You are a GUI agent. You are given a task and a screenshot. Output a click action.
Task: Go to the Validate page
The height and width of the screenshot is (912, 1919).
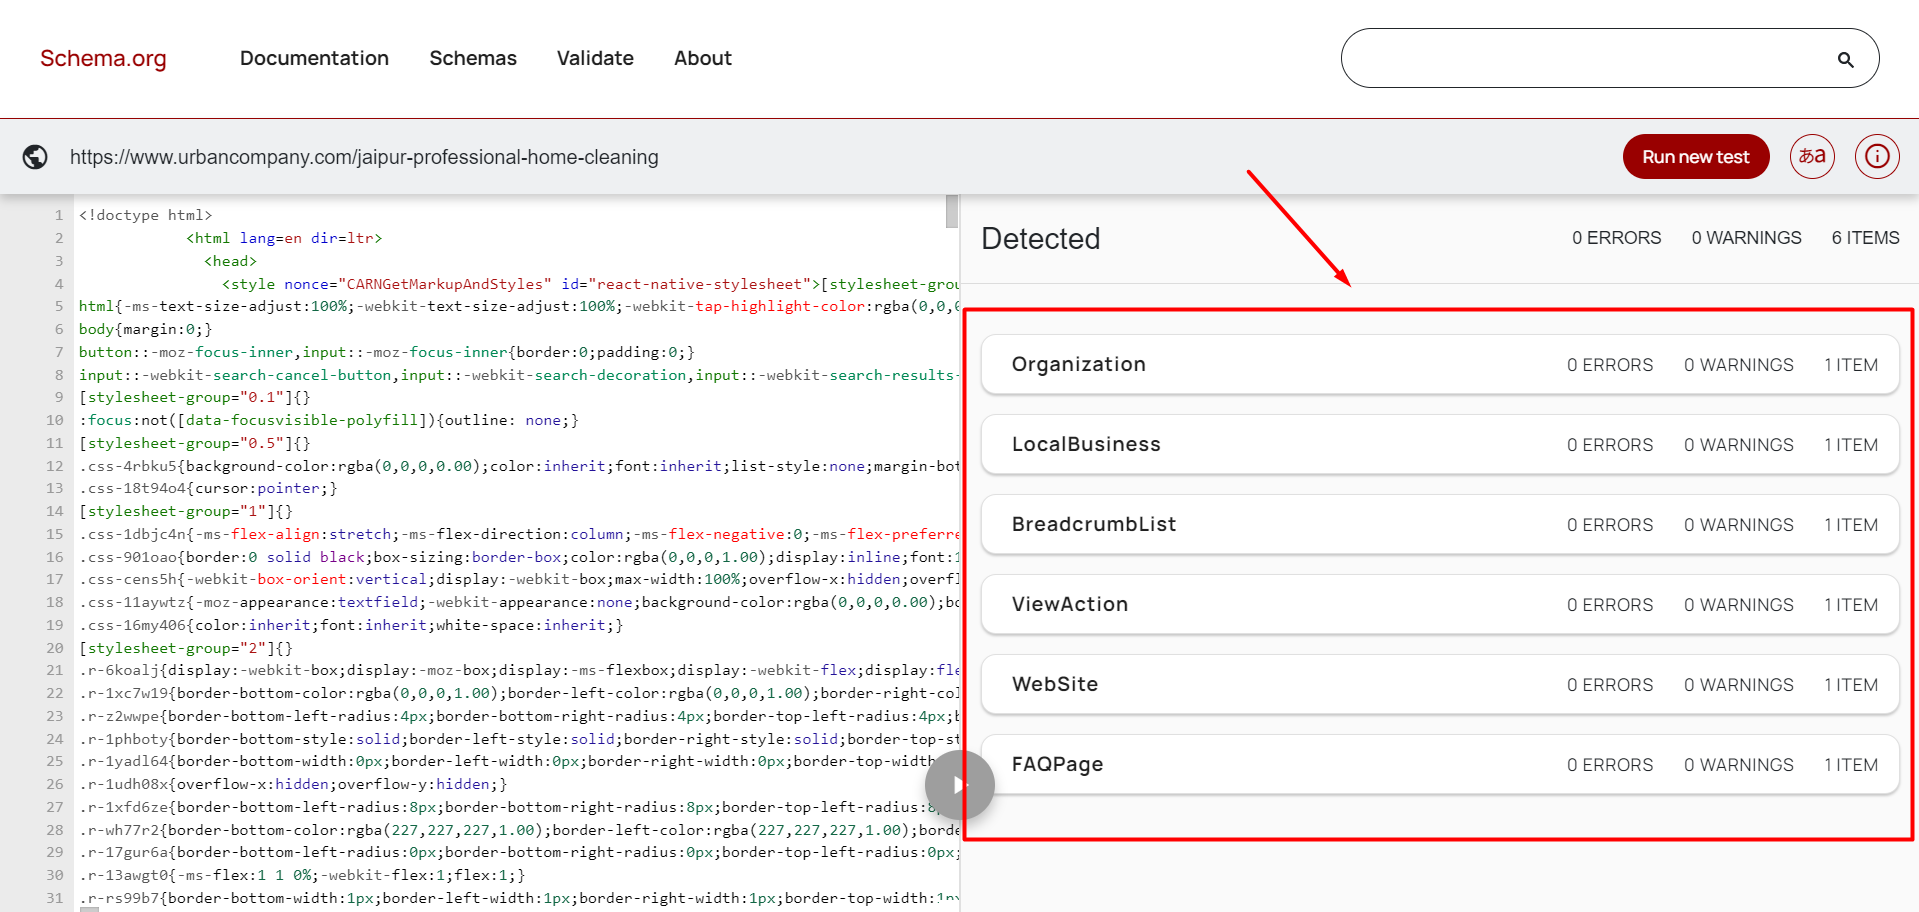(595, 58)
